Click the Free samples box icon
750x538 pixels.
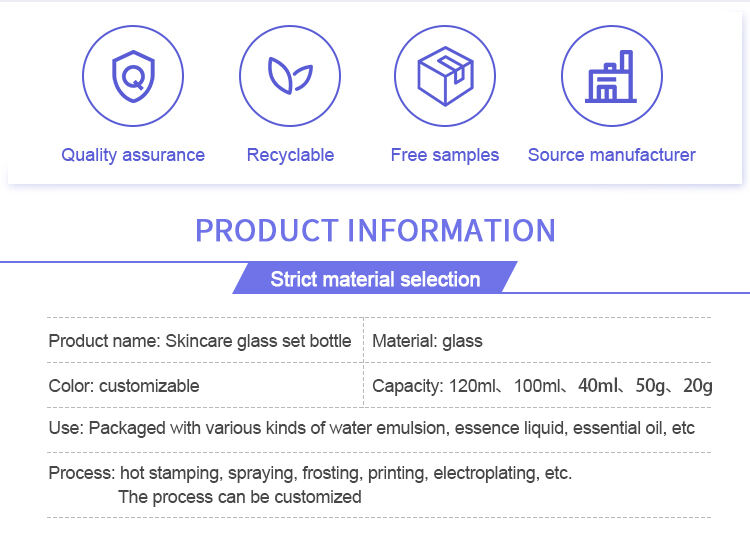point(445,76)
